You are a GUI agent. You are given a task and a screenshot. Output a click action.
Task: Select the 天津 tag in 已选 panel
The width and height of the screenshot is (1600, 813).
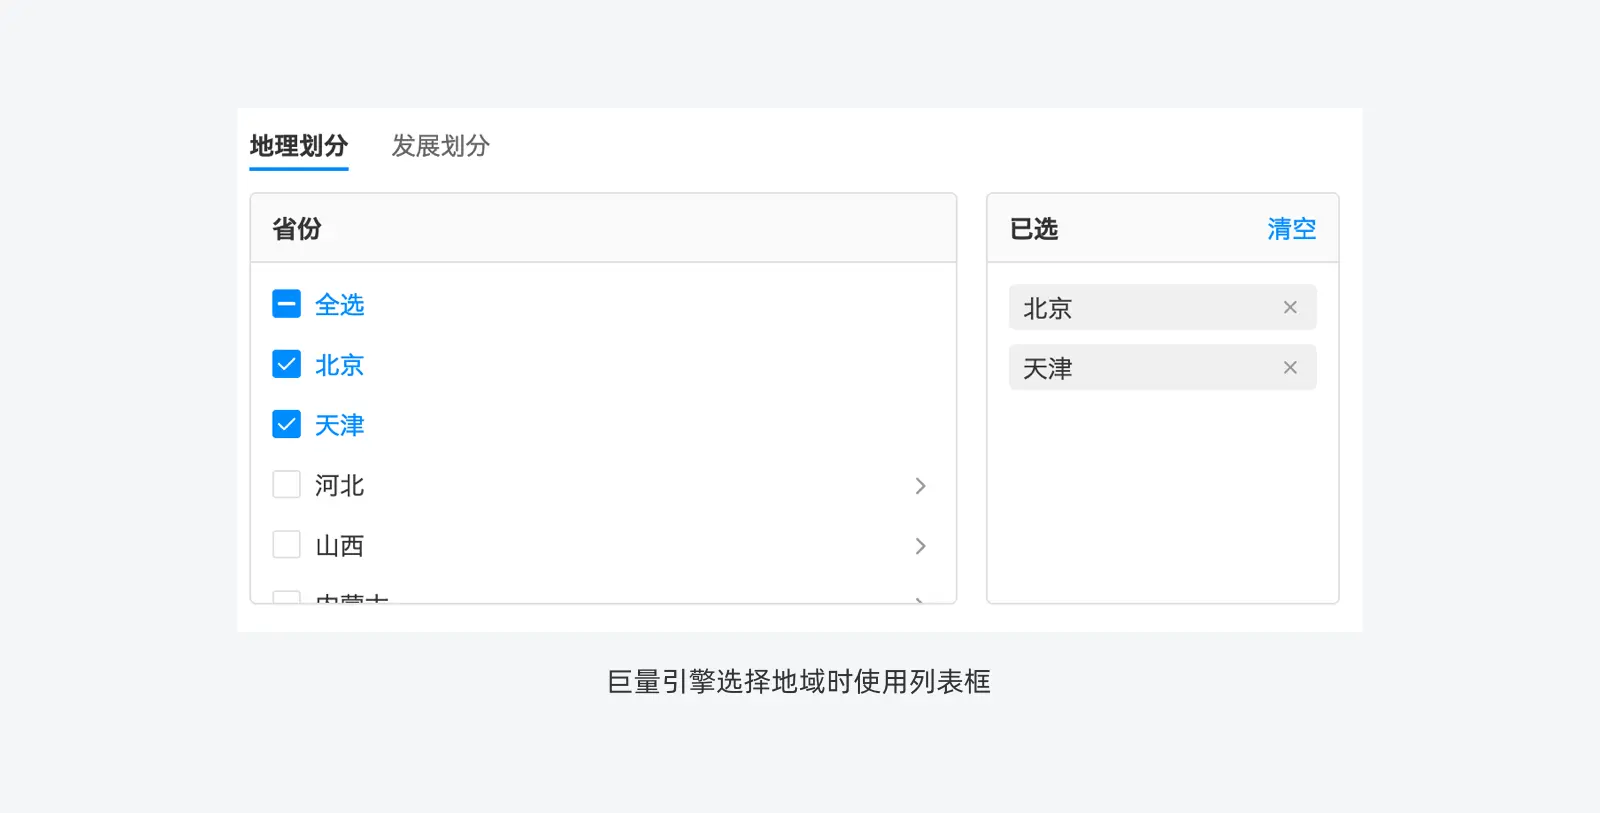pos(1162,368)
